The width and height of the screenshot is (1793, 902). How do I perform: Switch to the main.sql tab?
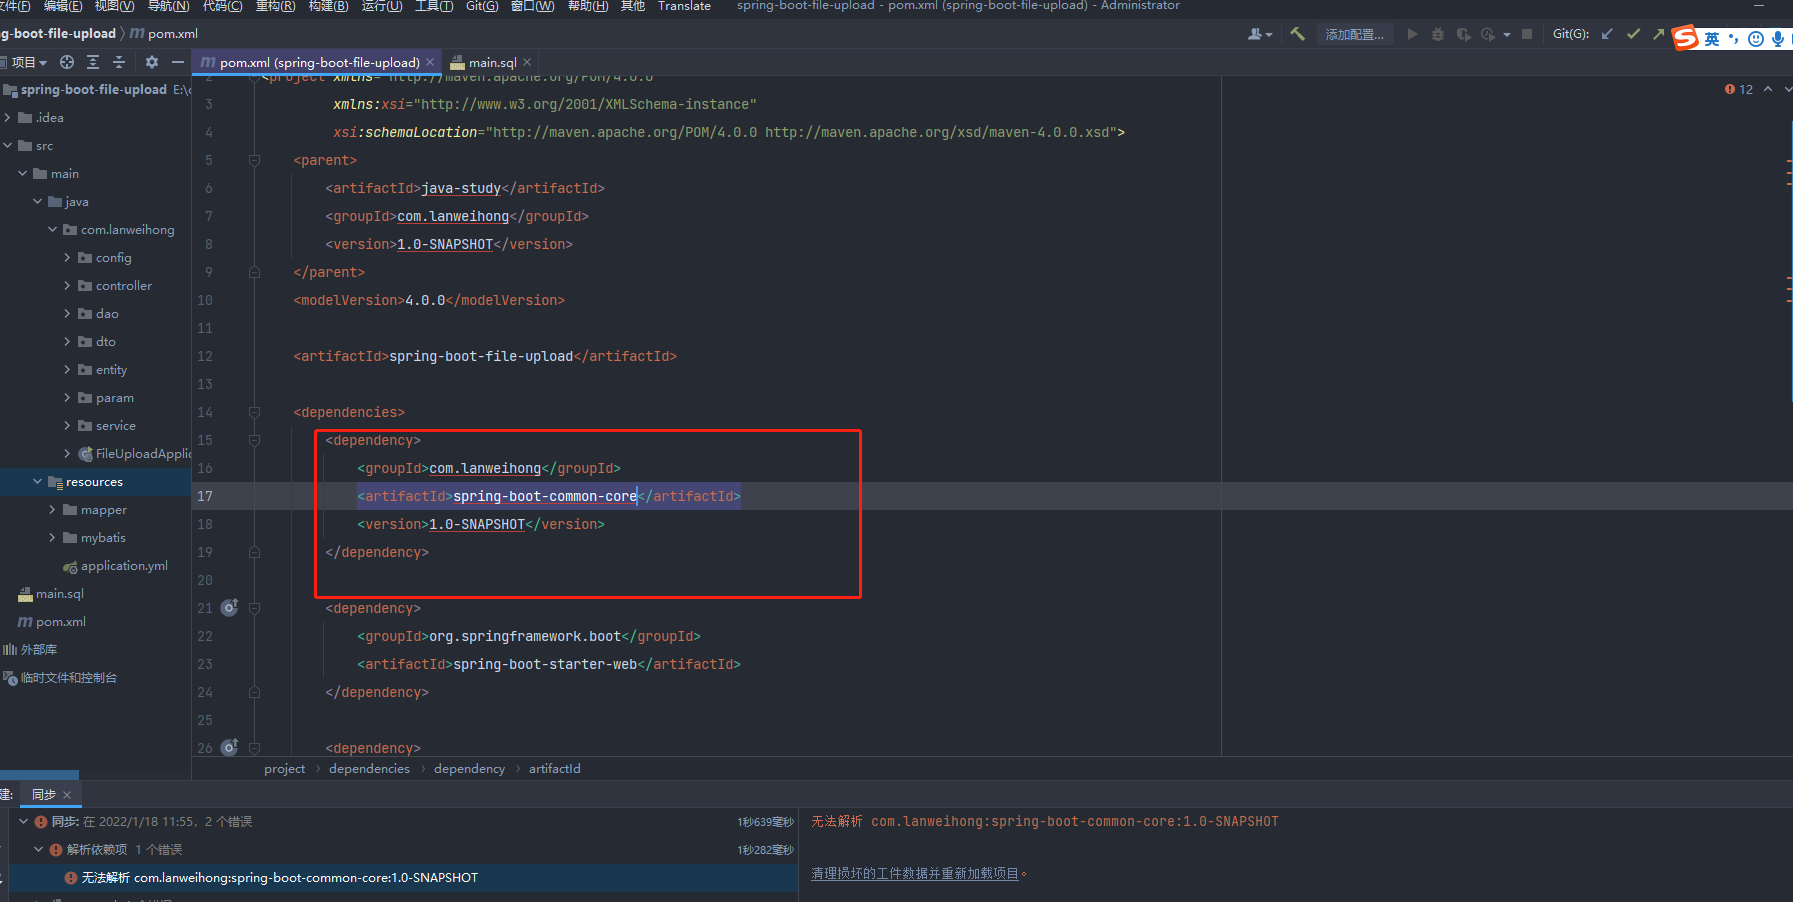point(493,62)
